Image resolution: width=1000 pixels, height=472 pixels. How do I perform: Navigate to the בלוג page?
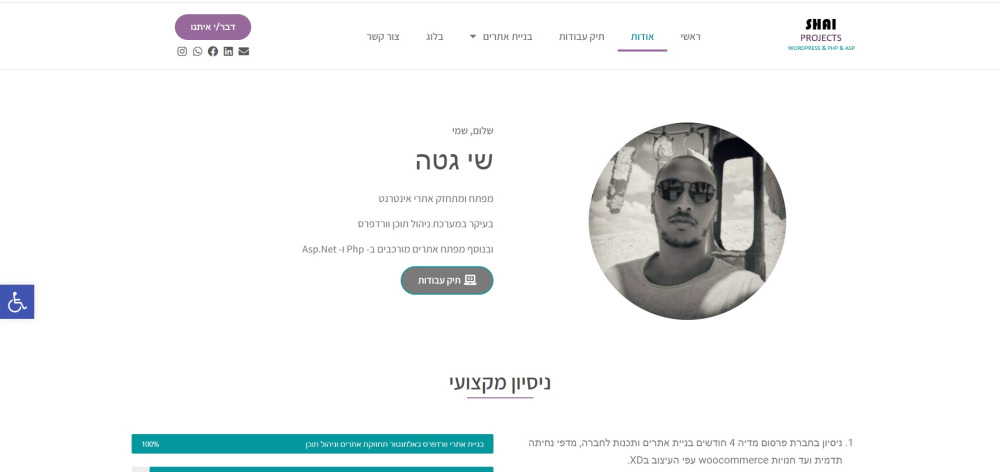tap(434, 36)
